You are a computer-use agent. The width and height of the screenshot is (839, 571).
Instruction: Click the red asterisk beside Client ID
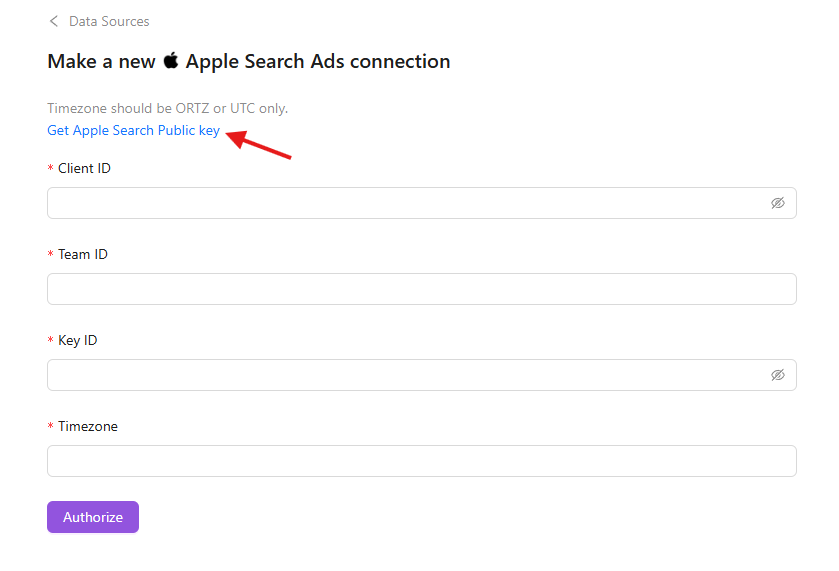50,168
